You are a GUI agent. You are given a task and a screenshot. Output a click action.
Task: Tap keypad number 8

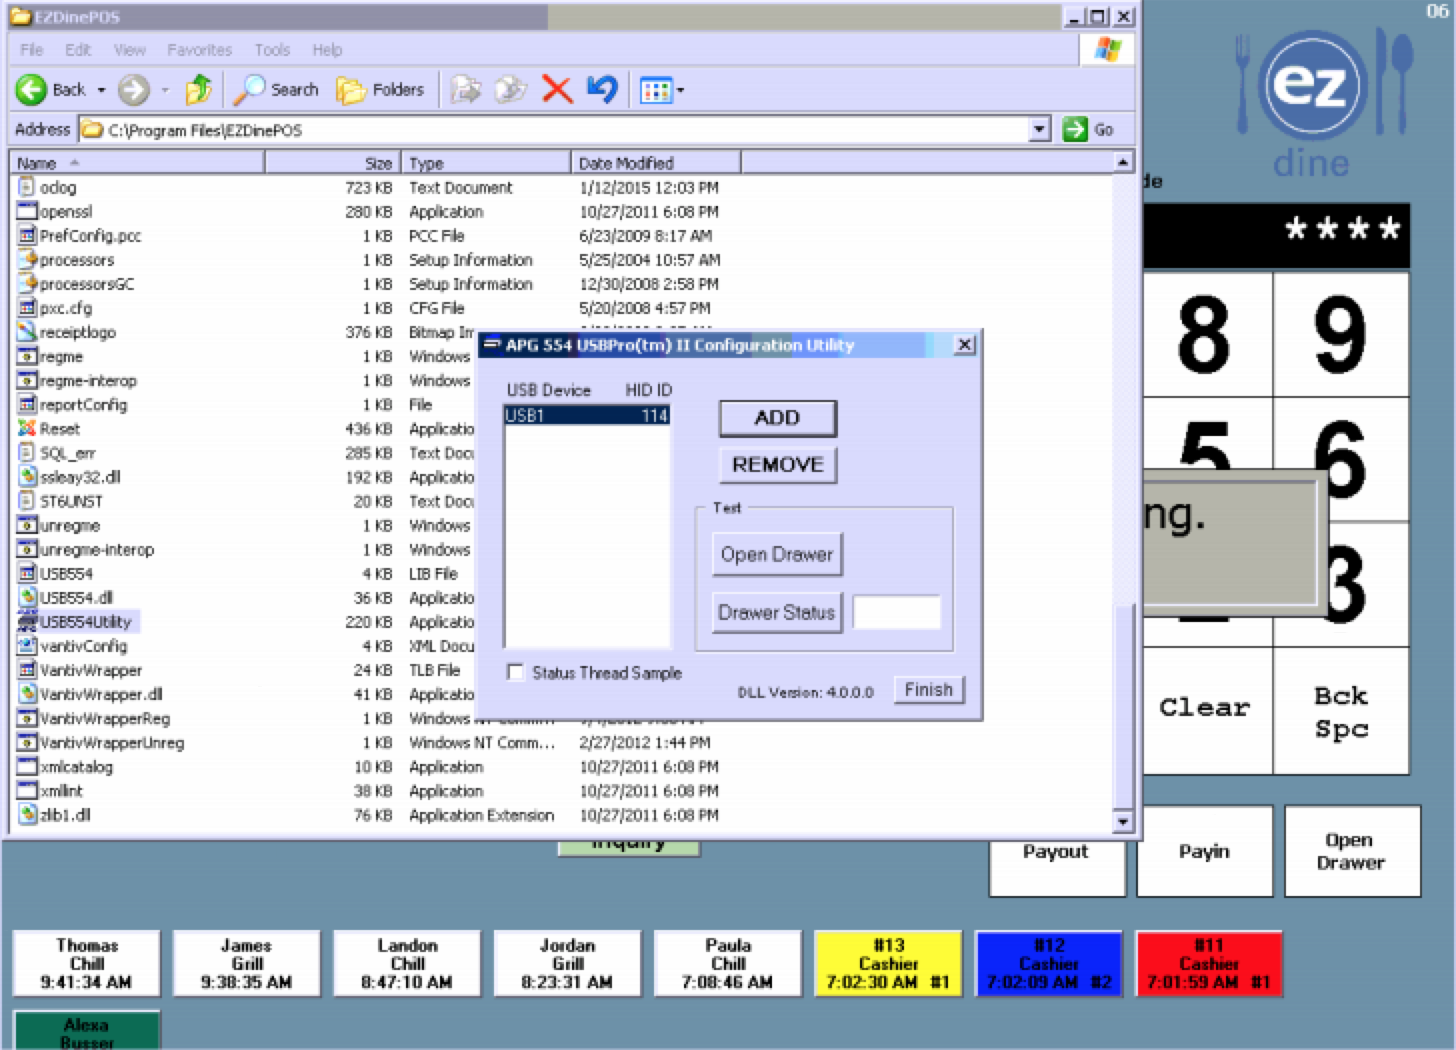(1205, 334)
